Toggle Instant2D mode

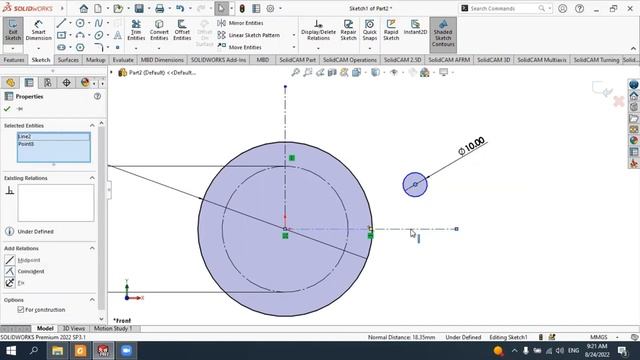click(x=415, y=28)
